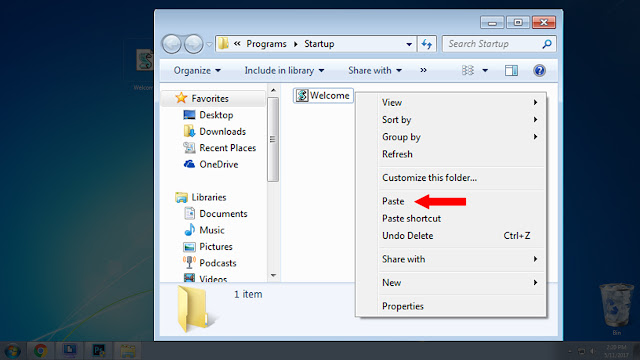This screenshot has height=360, width=640.
Task: Open view options dropdown arrow
Action: [x=485, y=71]
